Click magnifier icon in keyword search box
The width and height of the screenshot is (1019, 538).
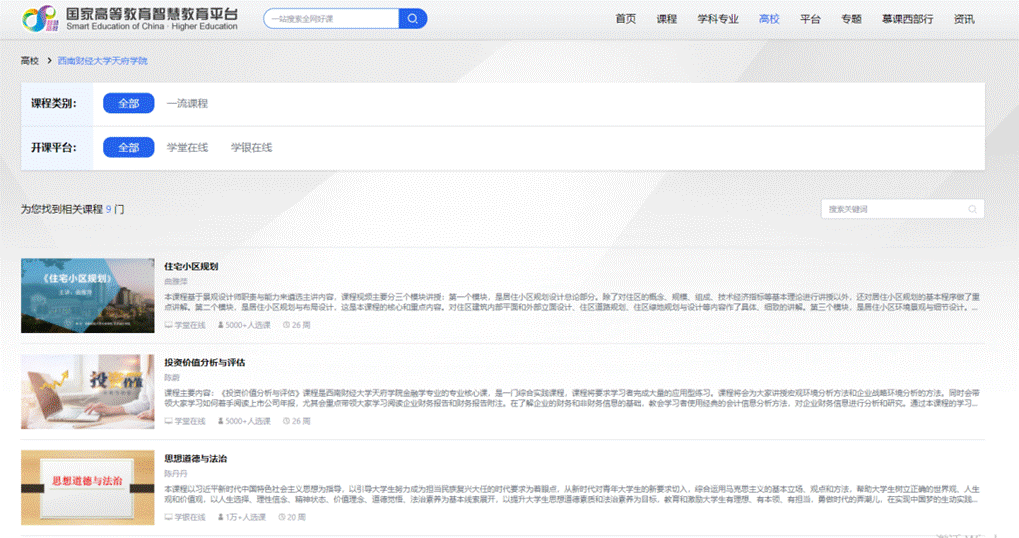[x=972, y=209]
